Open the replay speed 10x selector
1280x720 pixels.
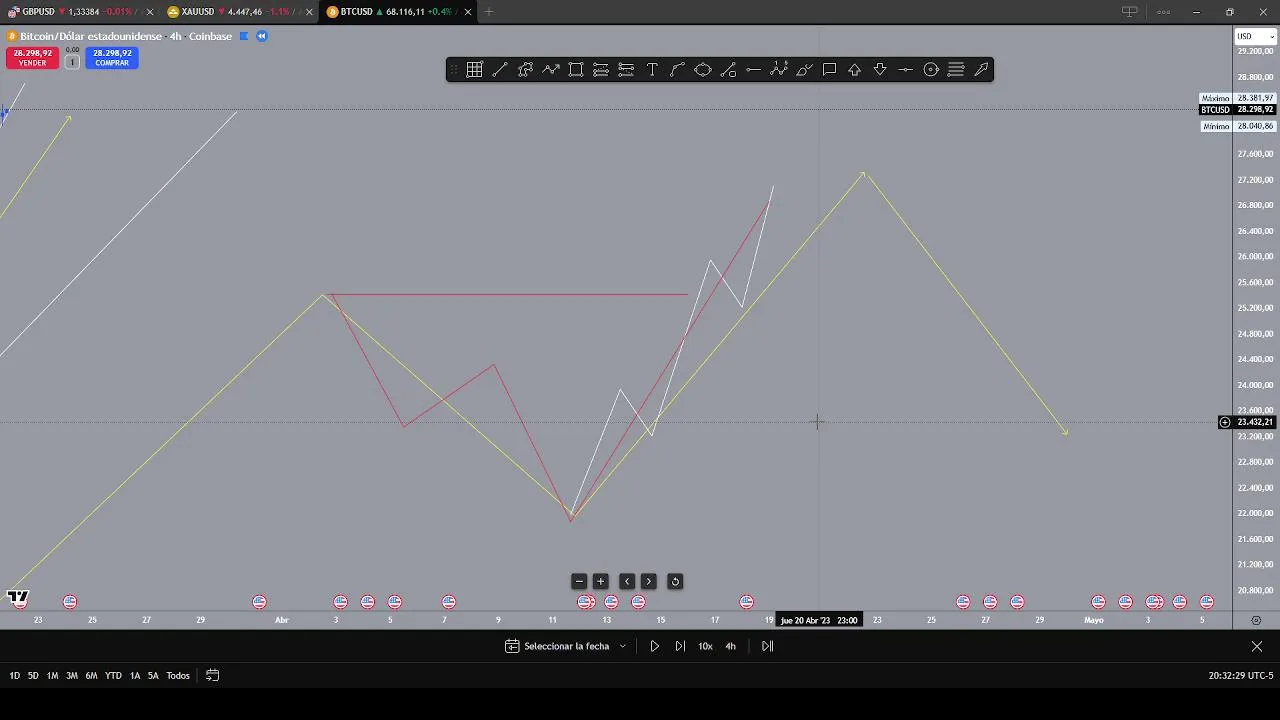705,646
